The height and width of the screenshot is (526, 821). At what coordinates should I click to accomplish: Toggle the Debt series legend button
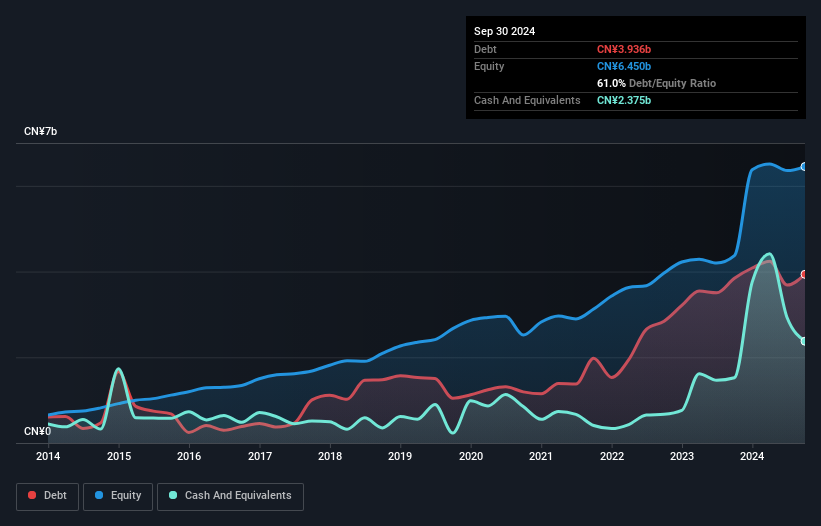pos(48,496)
